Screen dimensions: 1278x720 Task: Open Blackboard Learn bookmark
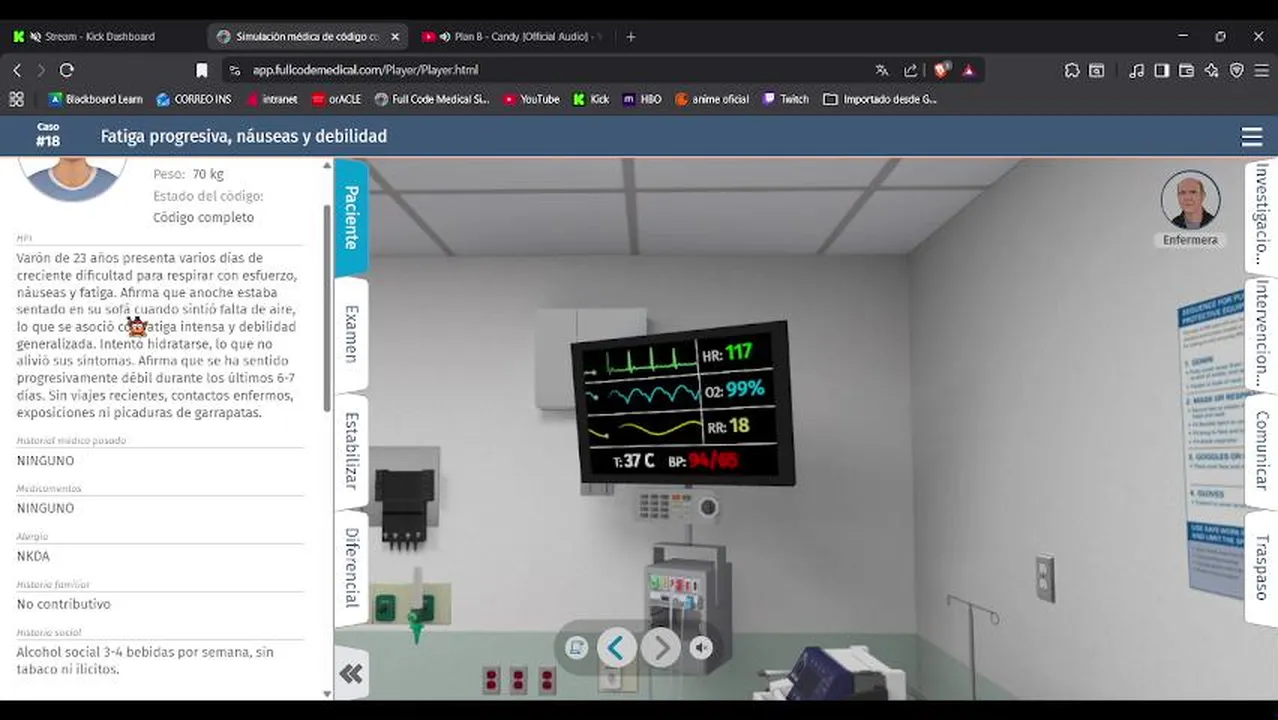click(x=95, y=99)
